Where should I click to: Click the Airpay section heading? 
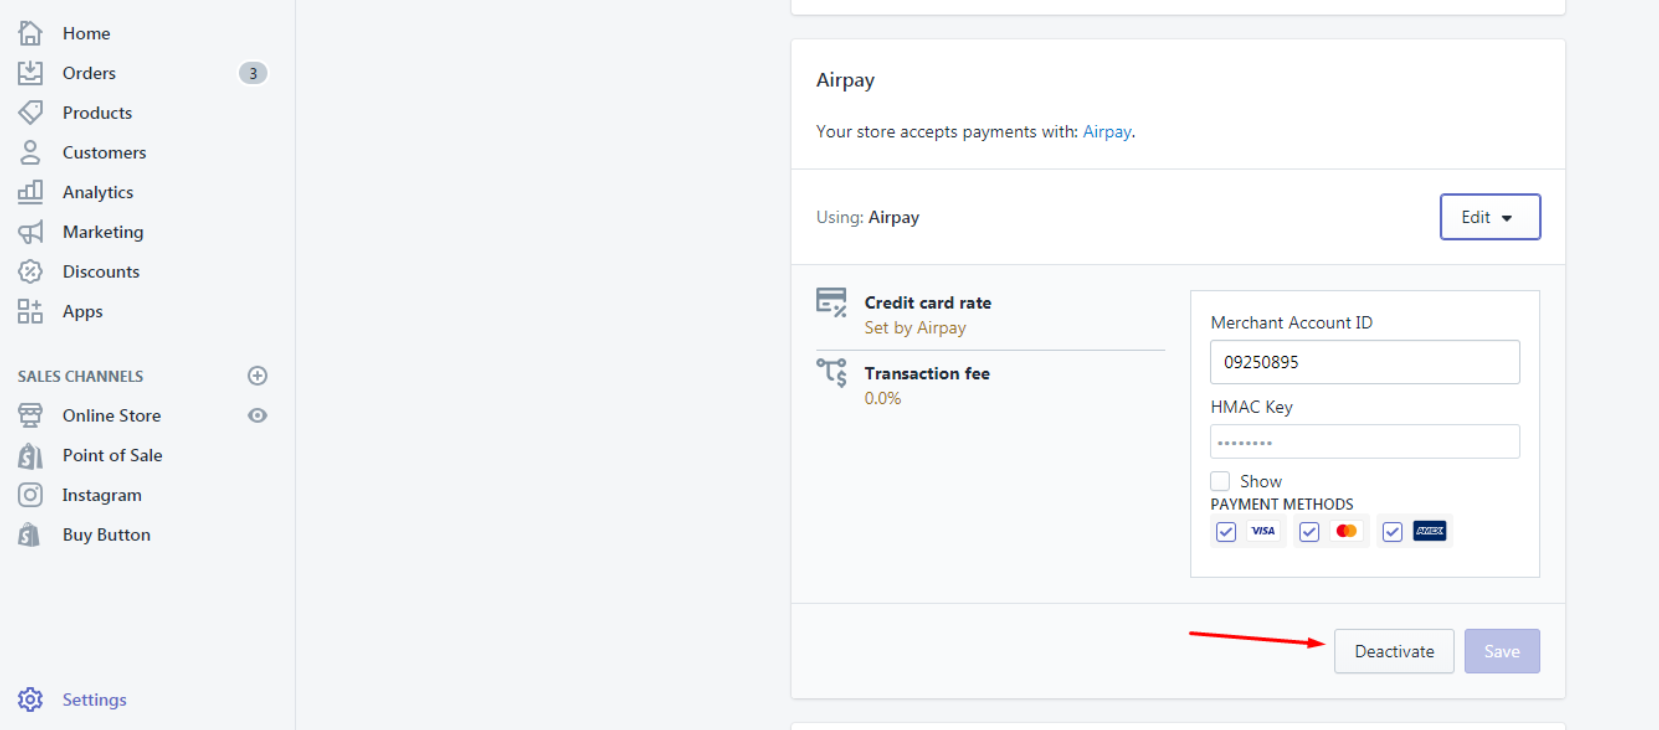click(x=845, y=80)
